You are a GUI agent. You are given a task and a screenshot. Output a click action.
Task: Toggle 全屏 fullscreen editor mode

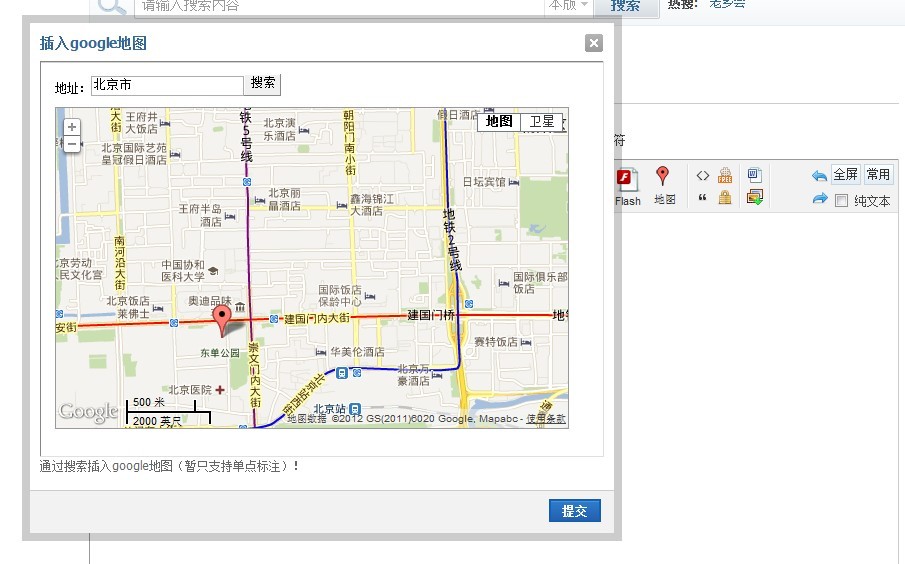845,174
